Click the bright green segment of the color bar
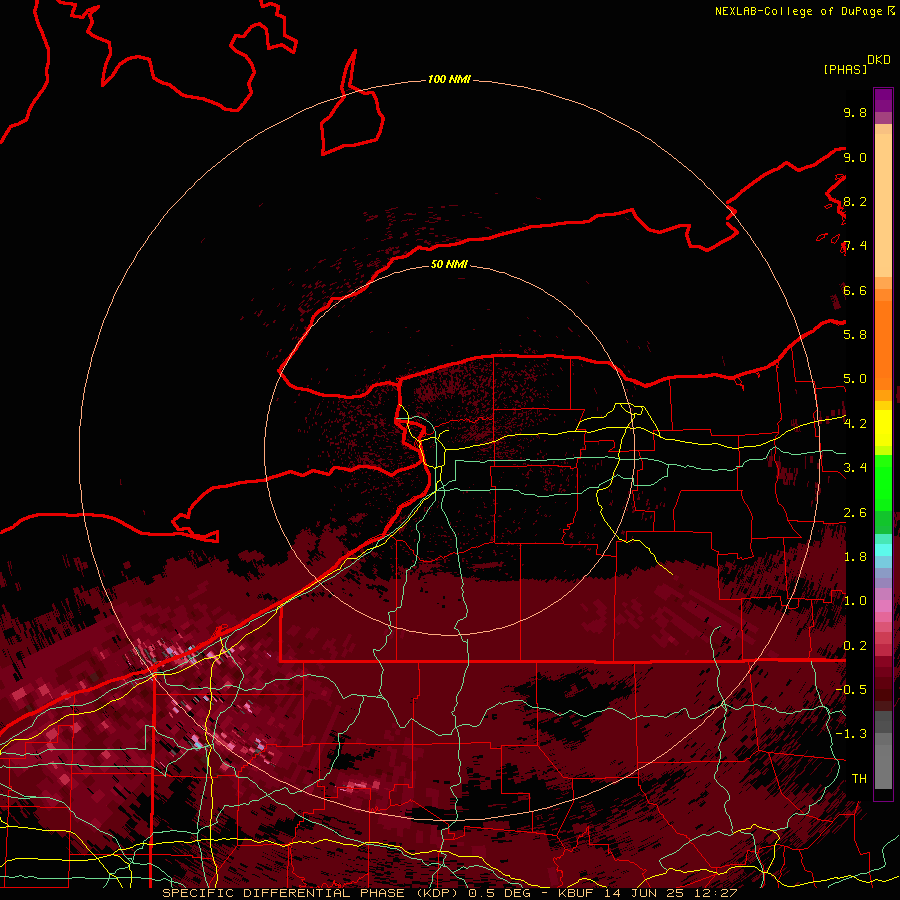Viewport: 900px width, 900px height. (x=883, y=483)
